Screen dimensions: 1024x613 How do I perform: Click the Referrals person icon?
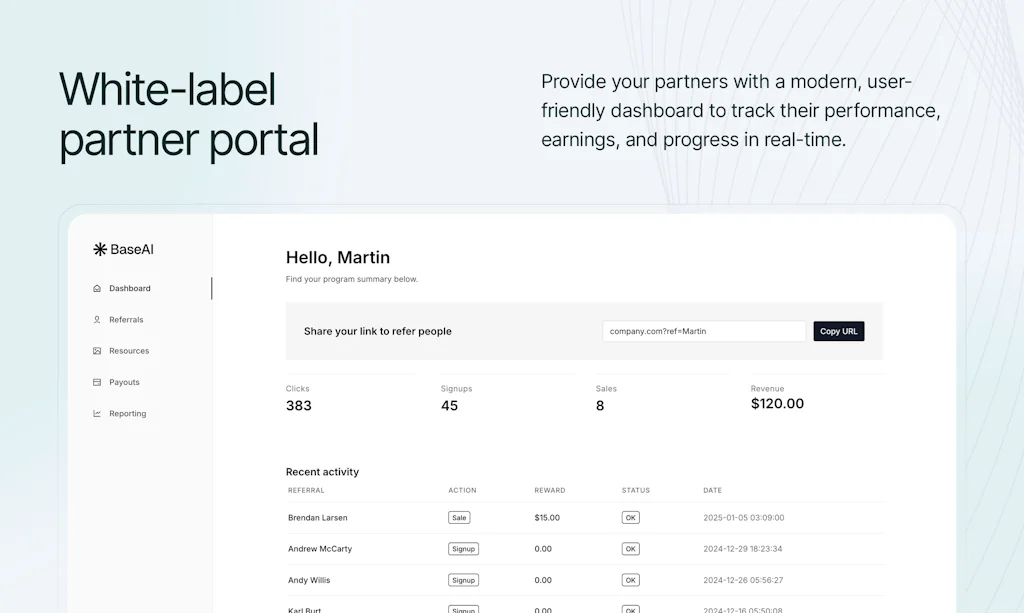(96, 319)
